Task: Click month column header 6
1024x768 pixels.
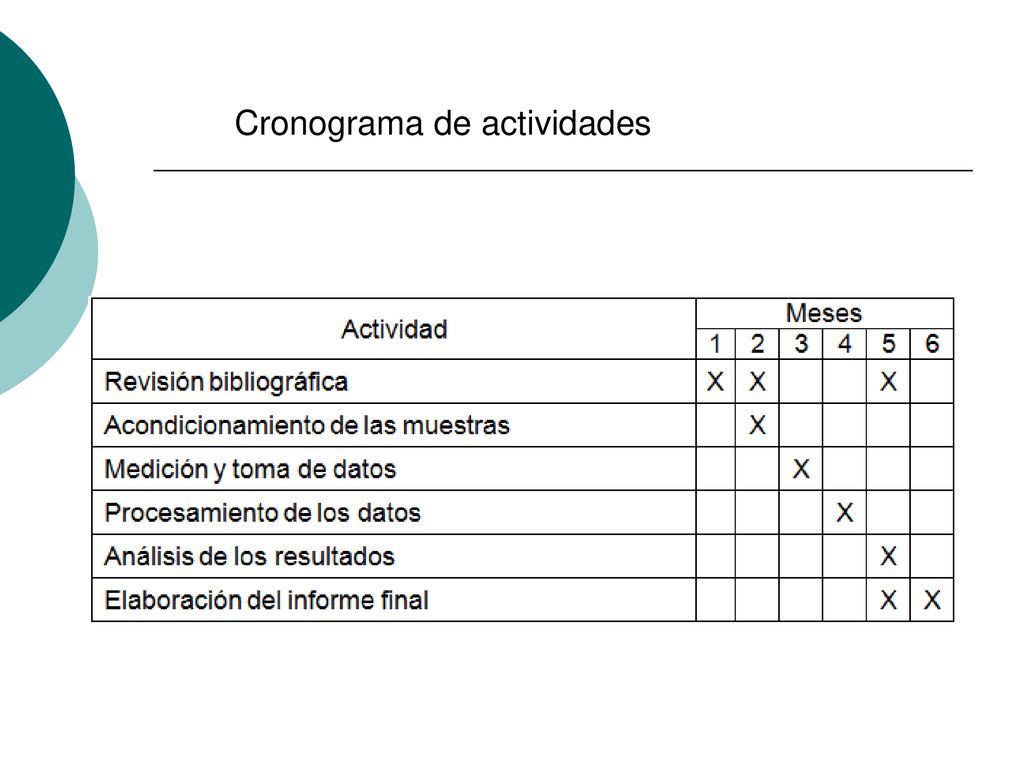Action: tap(932, 344)
